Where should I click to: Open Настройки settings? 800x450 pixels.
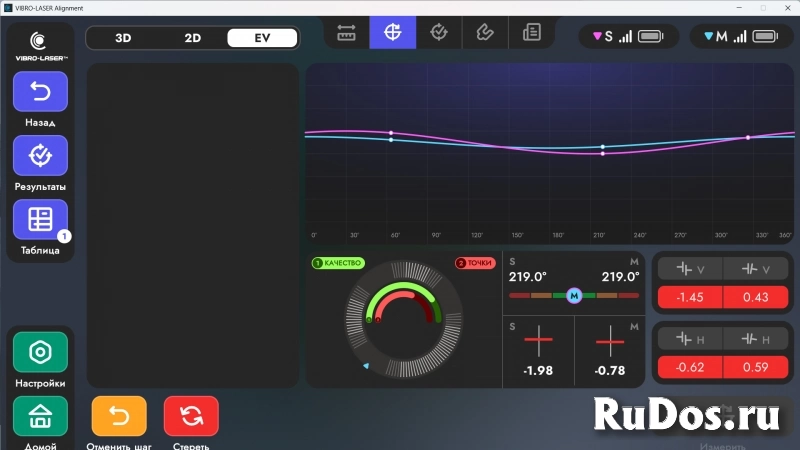coord(40,352)
